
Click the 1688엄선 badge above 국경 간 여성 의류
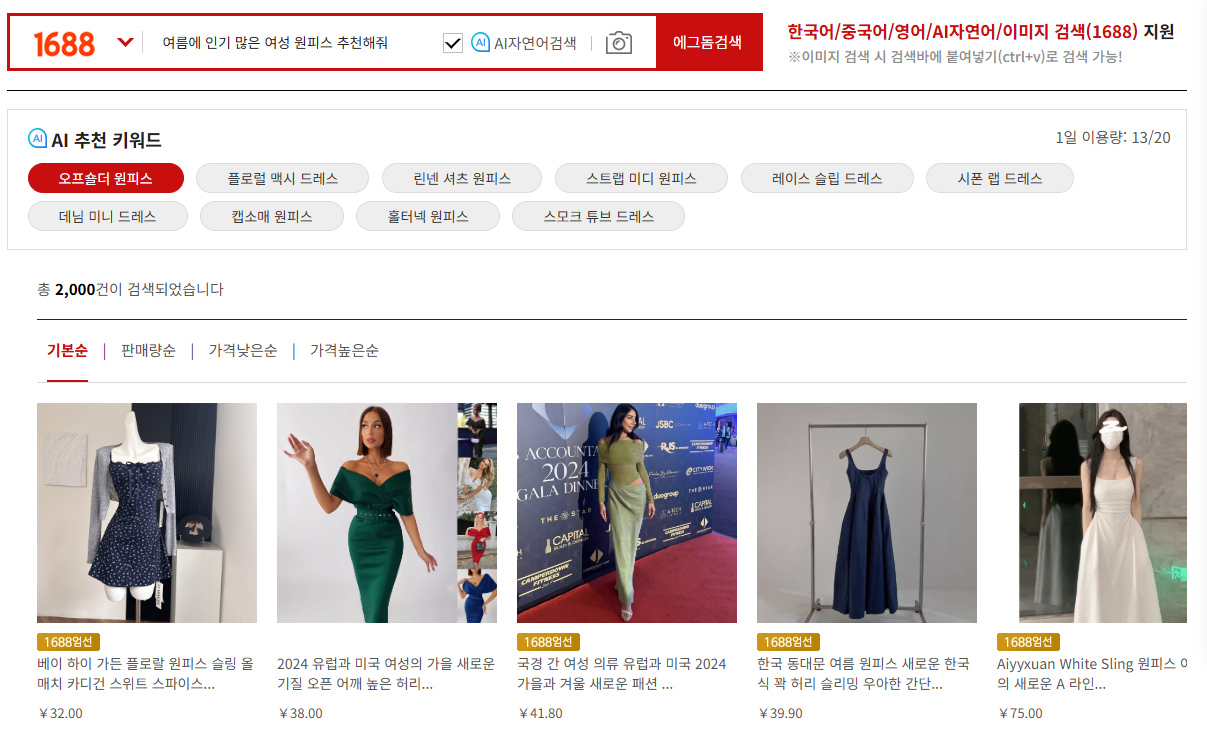[548, 642]
